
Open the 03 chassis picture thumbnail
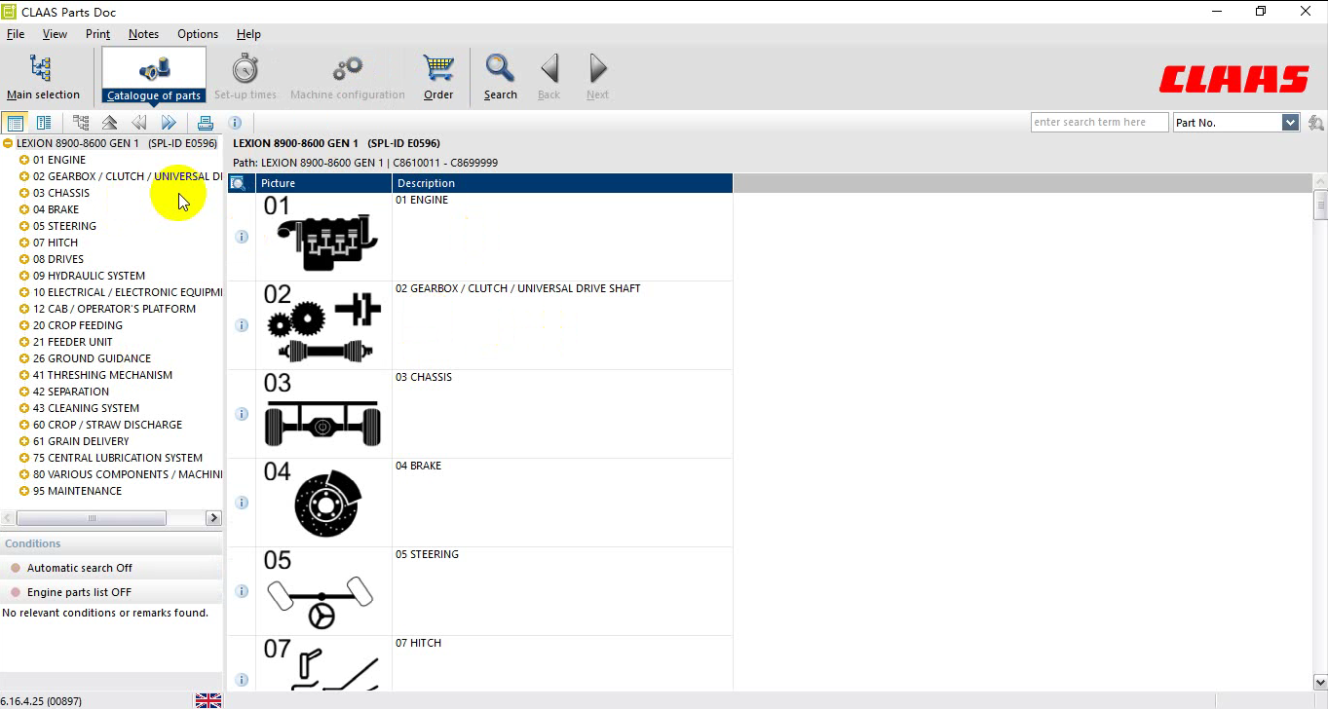(x=323, y=413)
